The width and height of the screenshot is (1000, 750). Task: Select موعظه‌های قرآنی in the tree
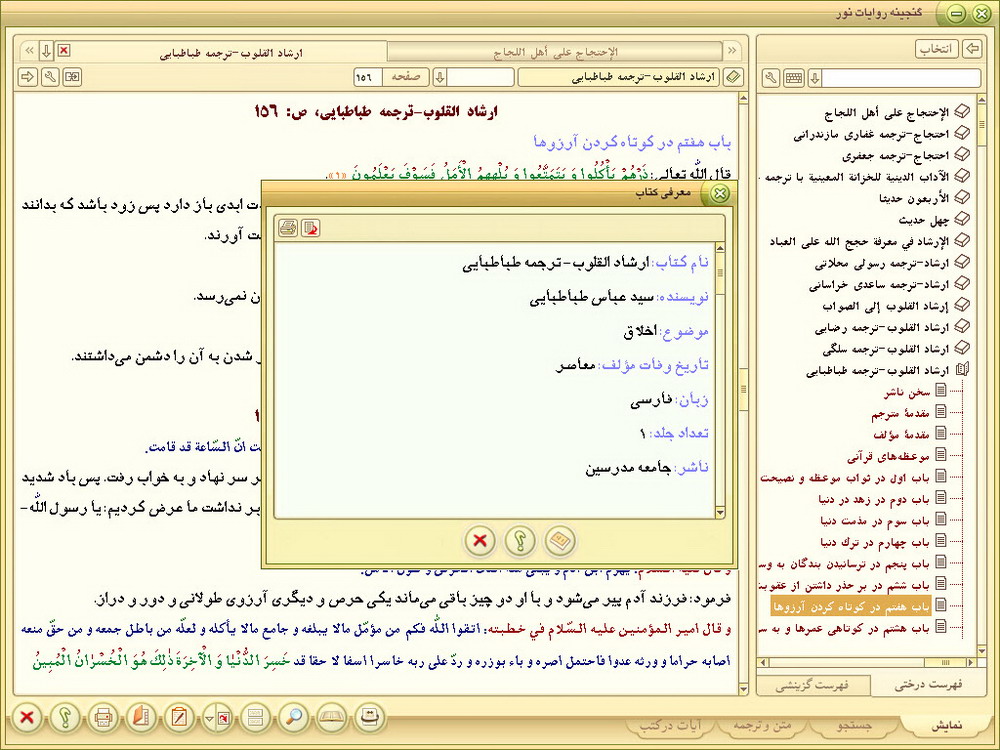[x=888, y=456]
